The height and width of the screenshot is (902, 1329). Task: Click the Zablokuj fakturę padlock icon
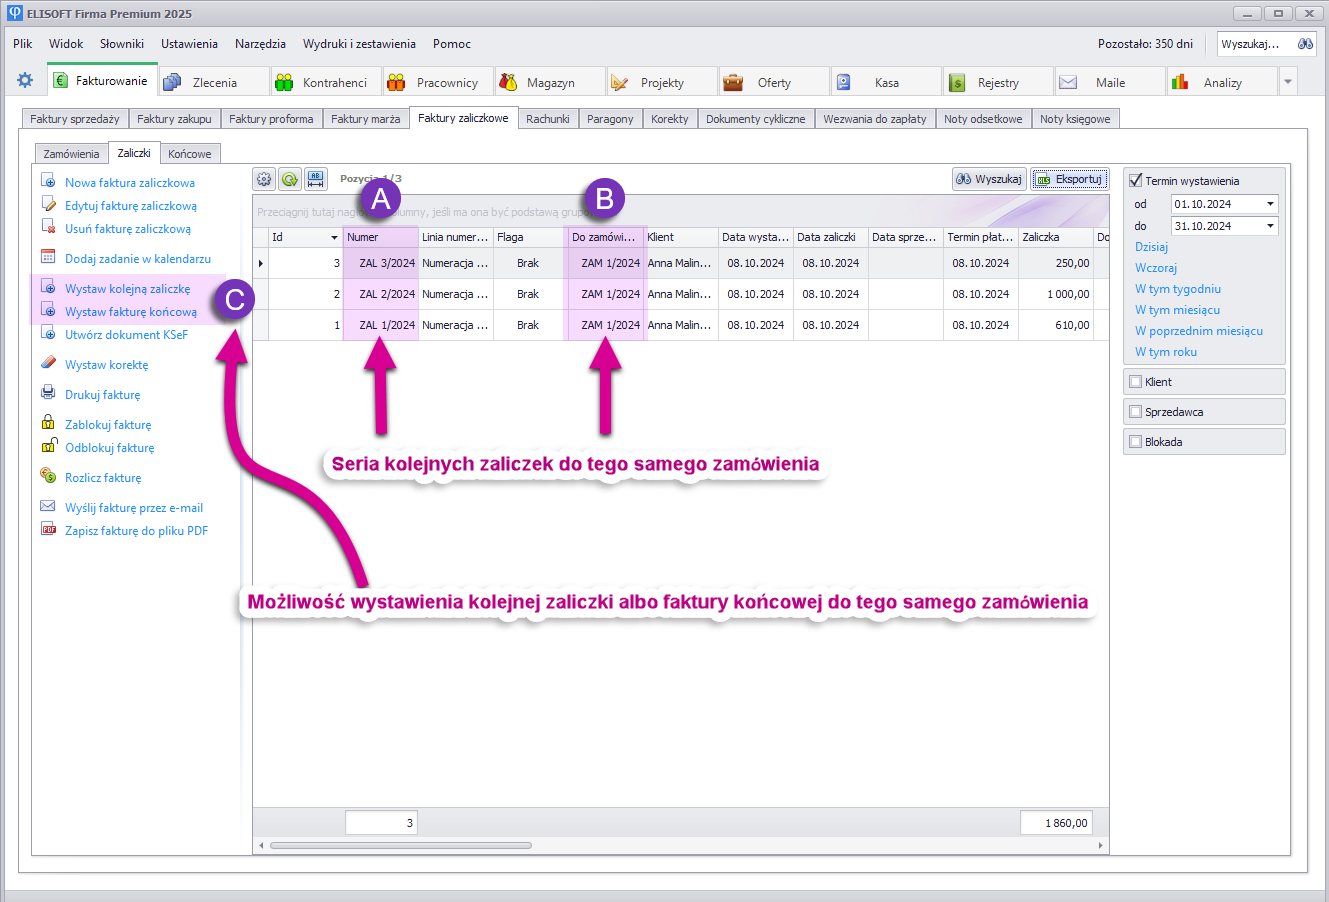pyautogui.click(x=48, y=424)
